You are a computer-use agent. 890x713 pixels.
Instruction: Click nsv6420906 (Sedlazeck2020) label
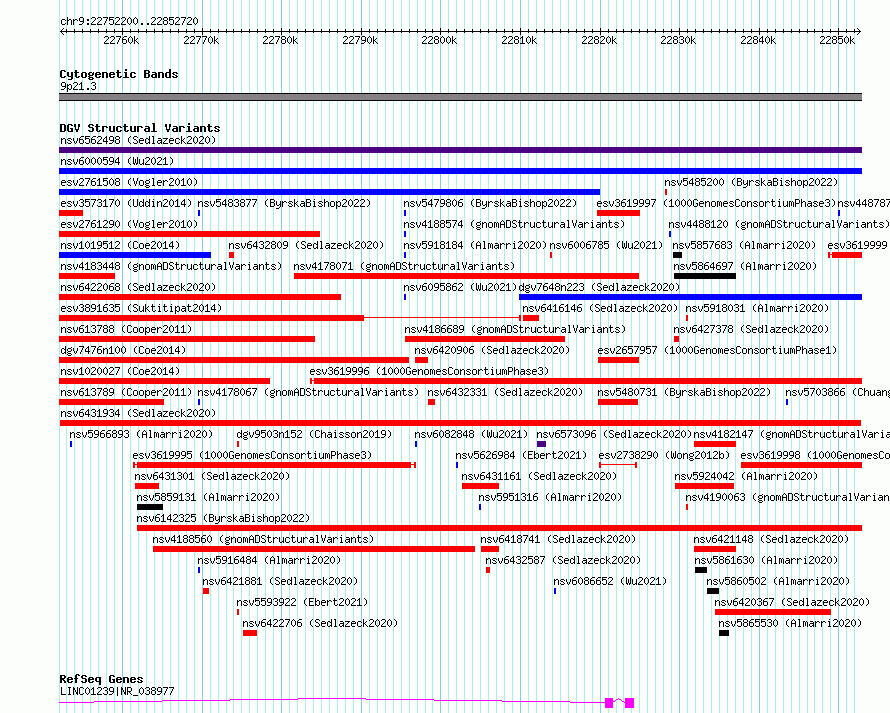tap(492, 350)
